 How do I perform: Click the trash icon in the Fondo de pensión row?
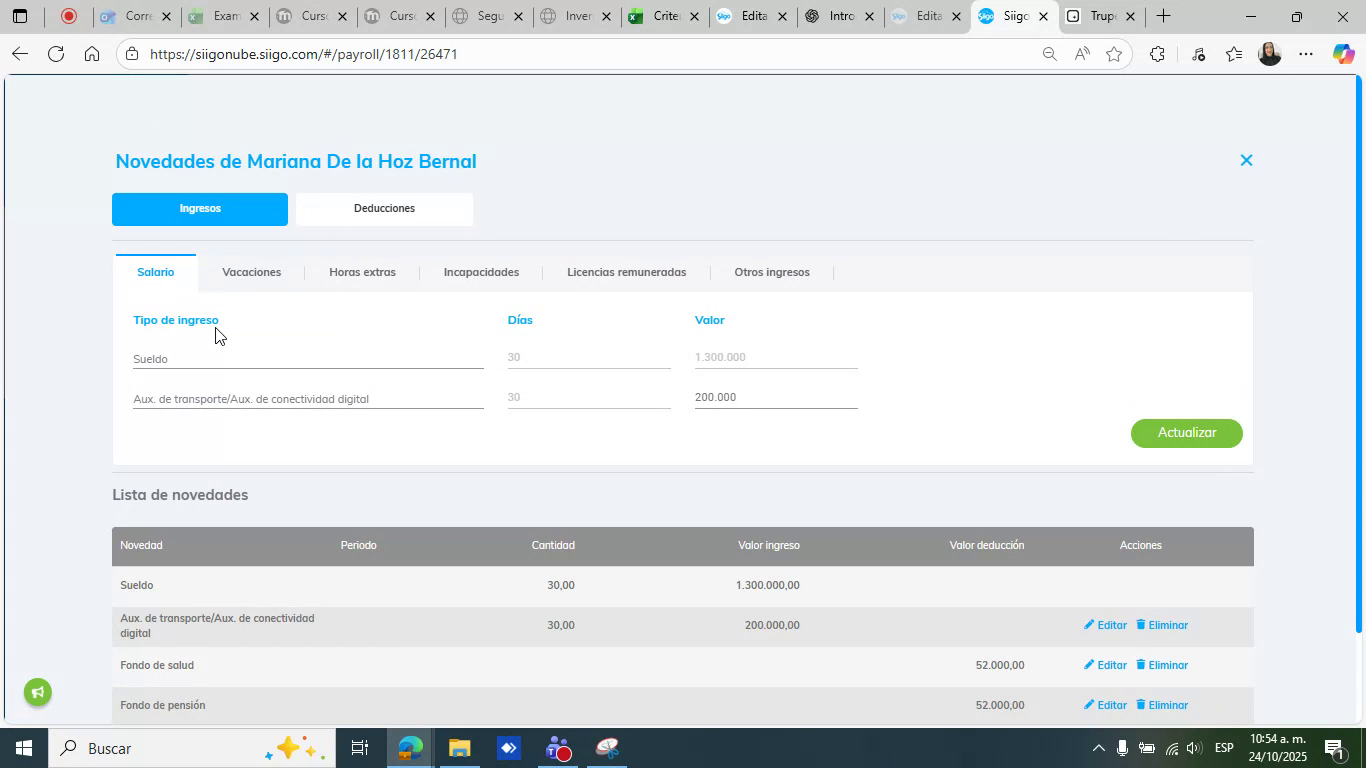pos(1140,705)
